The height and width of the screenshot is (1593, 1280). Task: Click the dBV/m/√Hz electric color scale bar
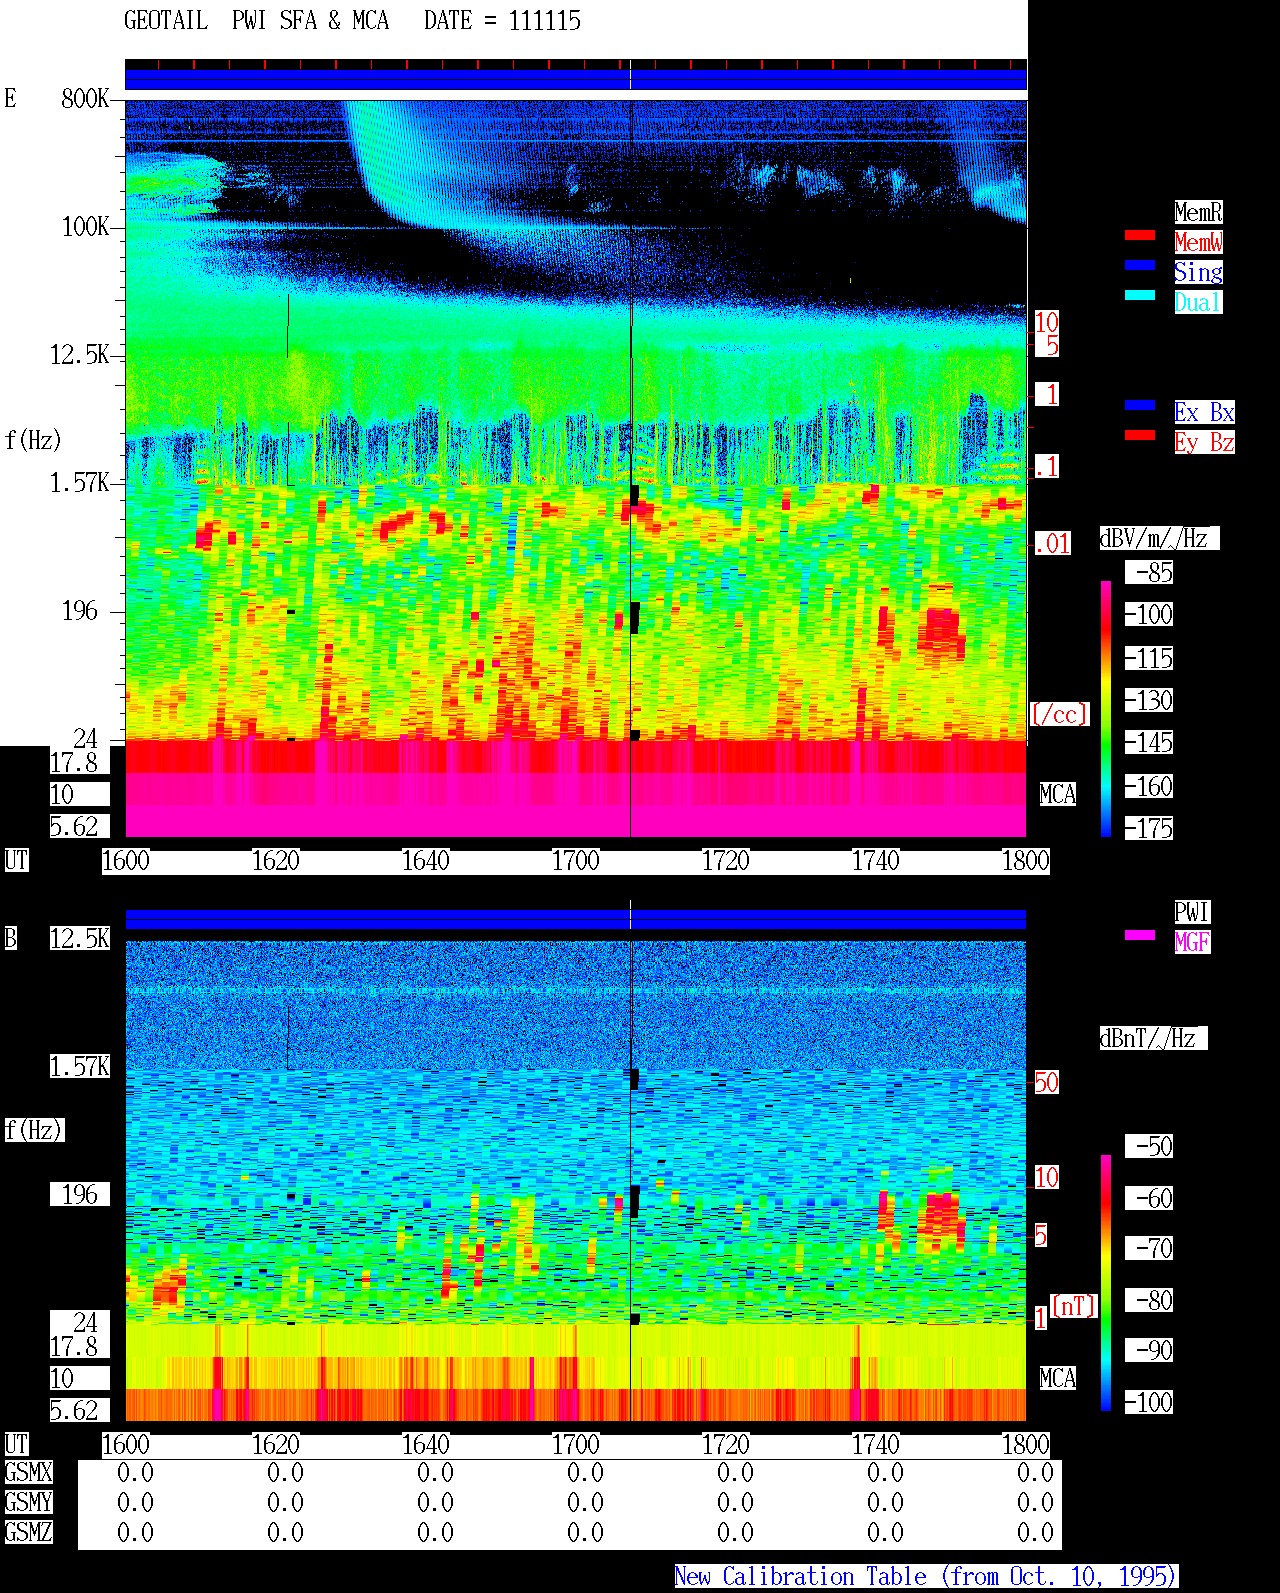pos(1106,708)
